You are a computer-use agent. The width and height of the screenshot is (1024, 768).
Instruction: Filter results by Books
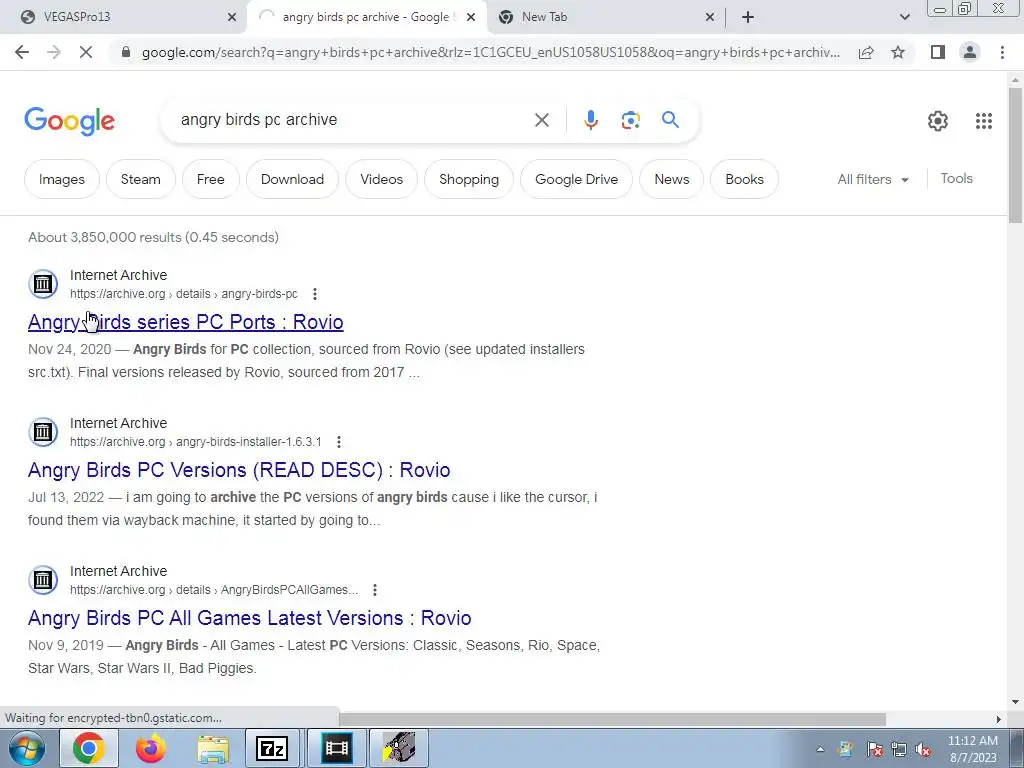click(744, 179)
